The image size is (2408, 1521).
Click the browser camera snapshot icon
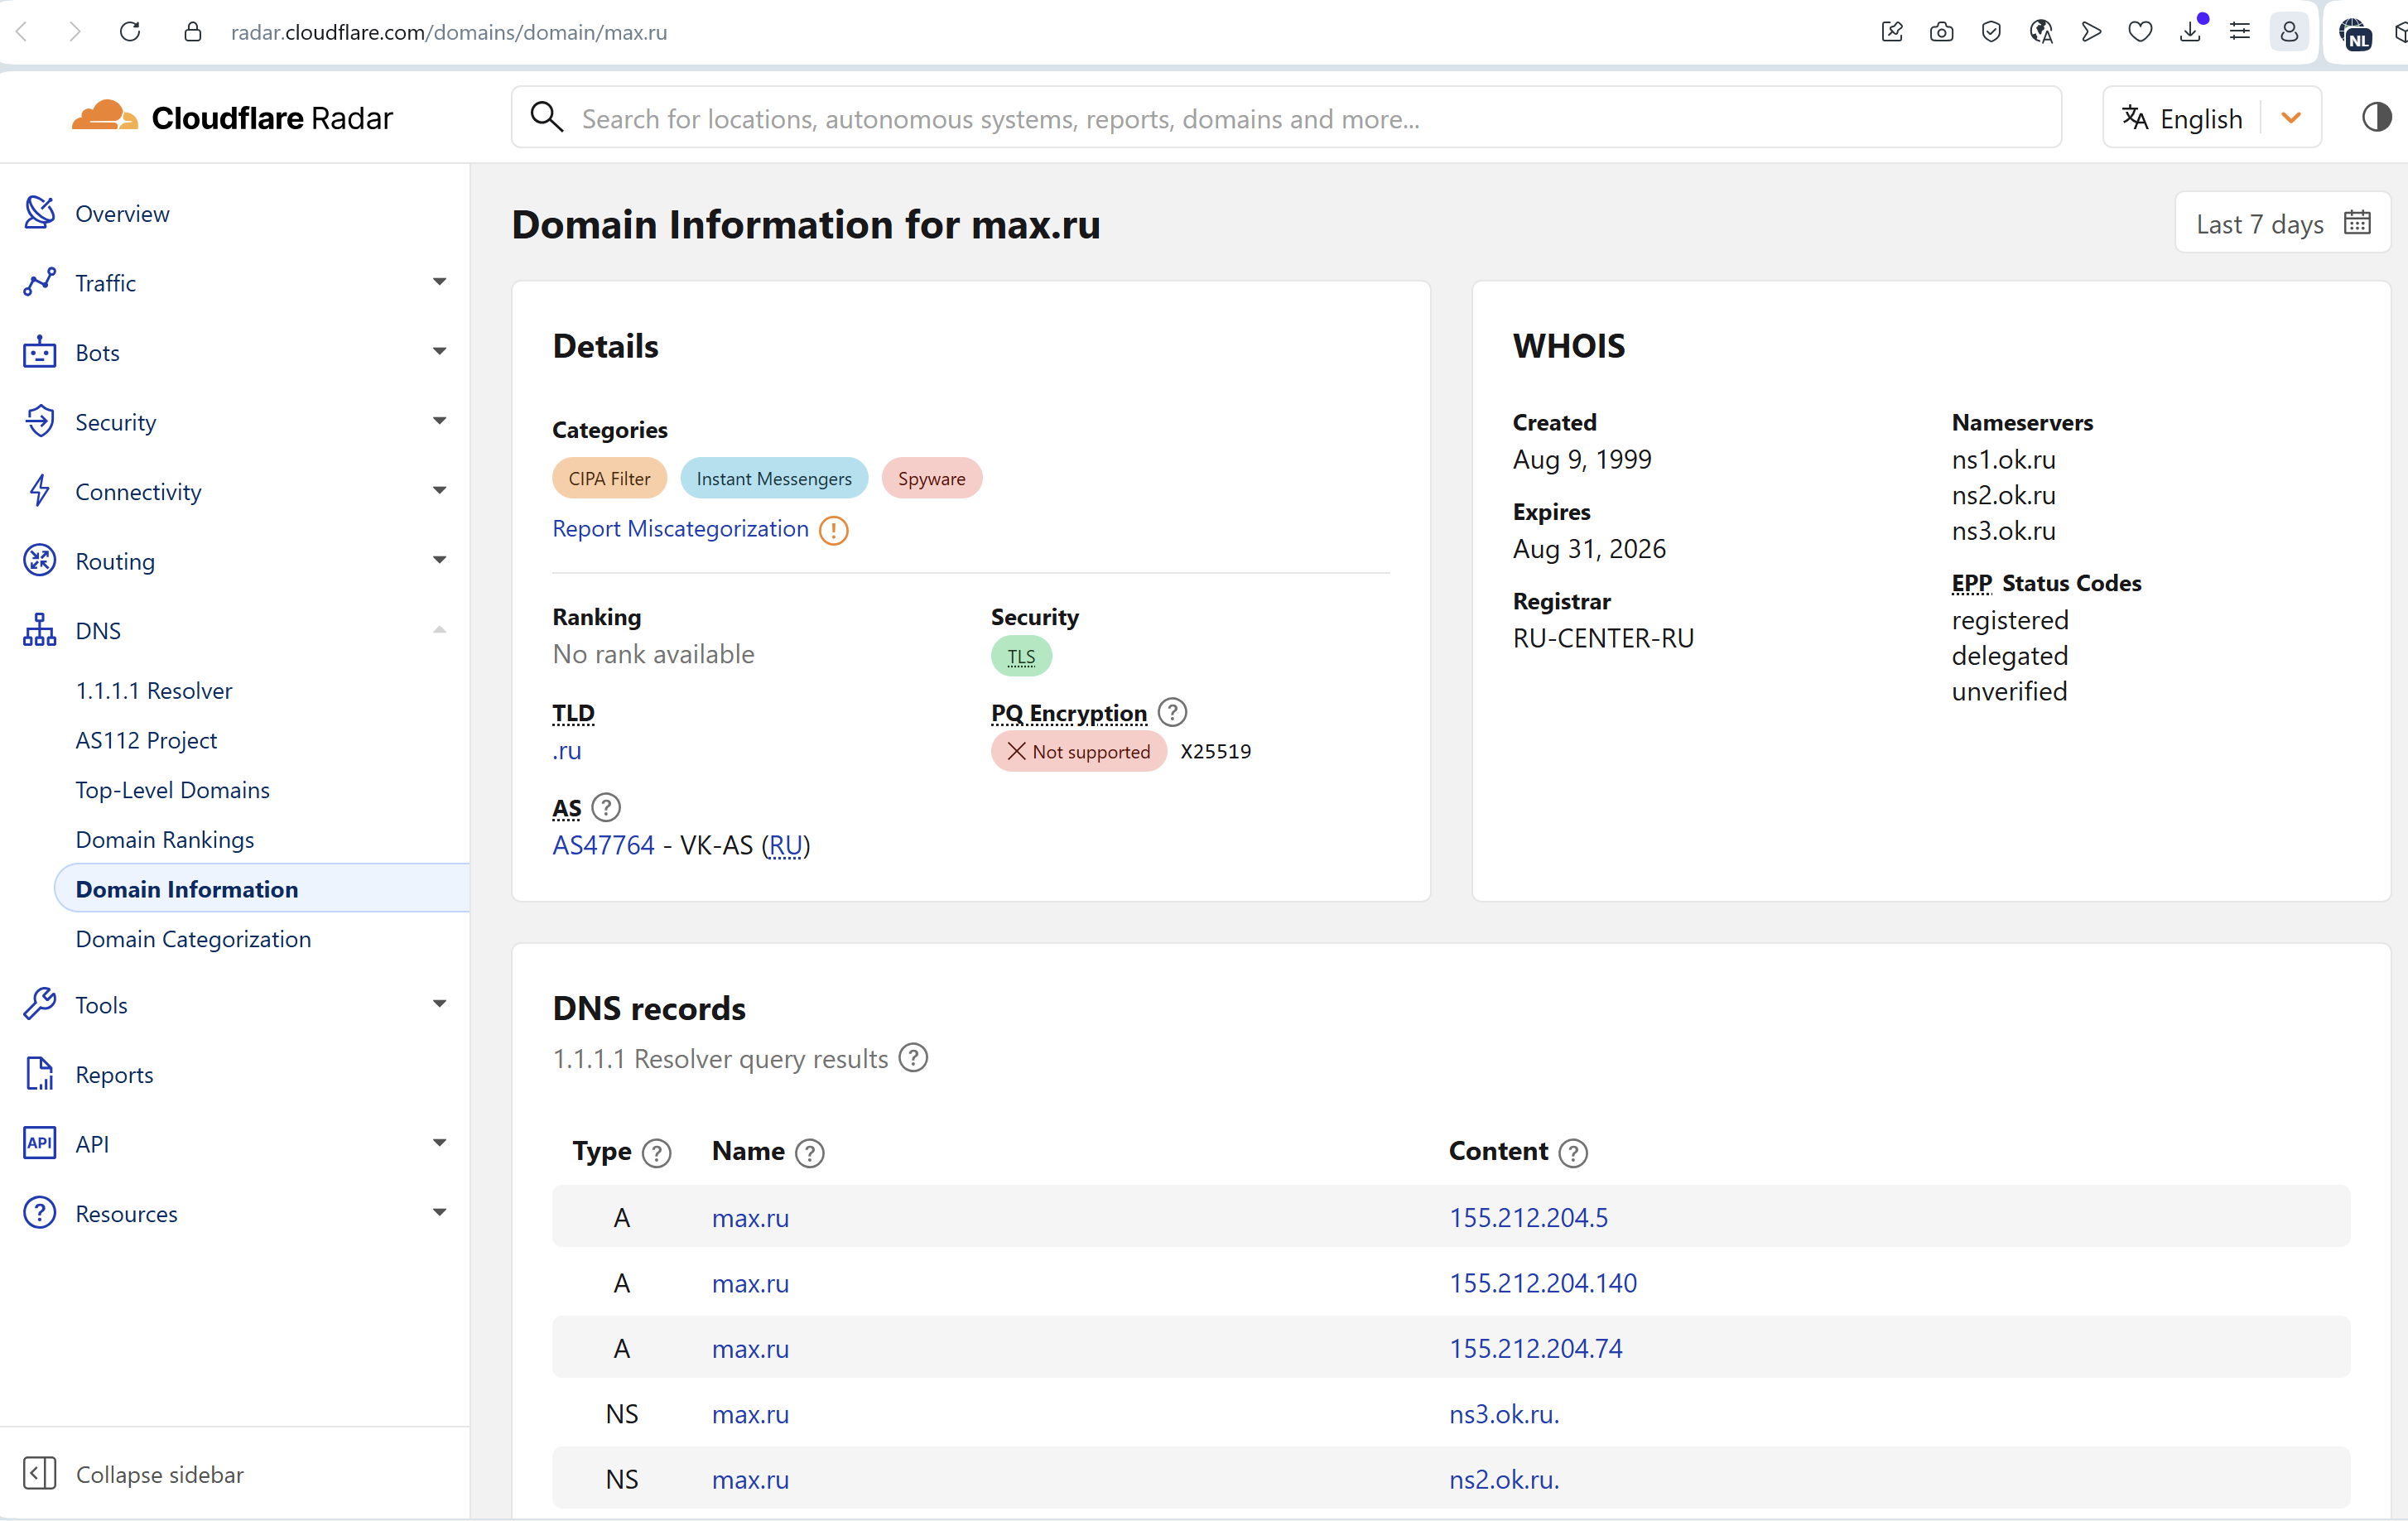[1941, 32]
